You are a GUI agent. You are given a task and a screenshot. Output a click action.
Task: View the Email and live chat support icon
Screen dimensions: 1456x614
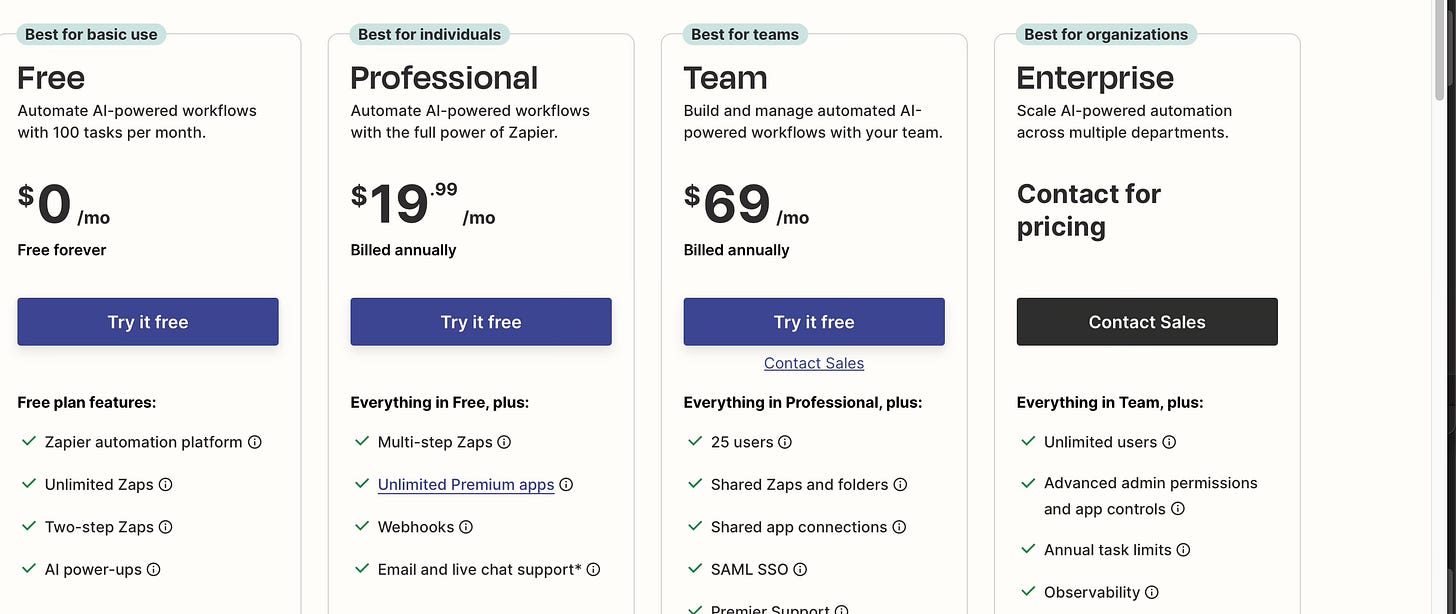[594, 568]
